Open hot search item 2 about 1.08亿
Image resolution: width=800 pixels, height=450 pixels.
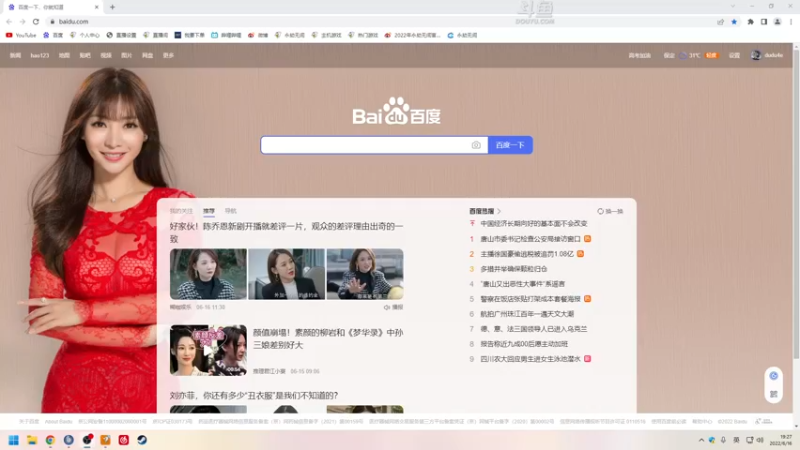click(x=527, y=254)
